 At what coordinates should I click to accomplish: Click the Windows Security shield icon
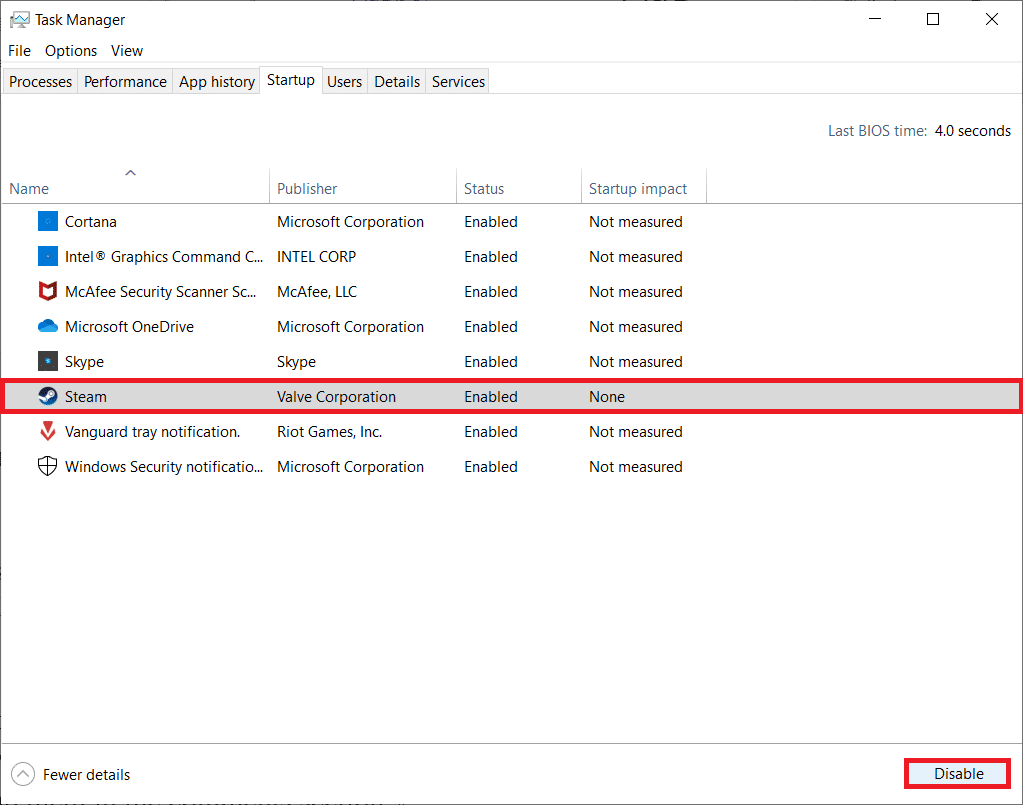pyautogui.click(x=48, y=466)
